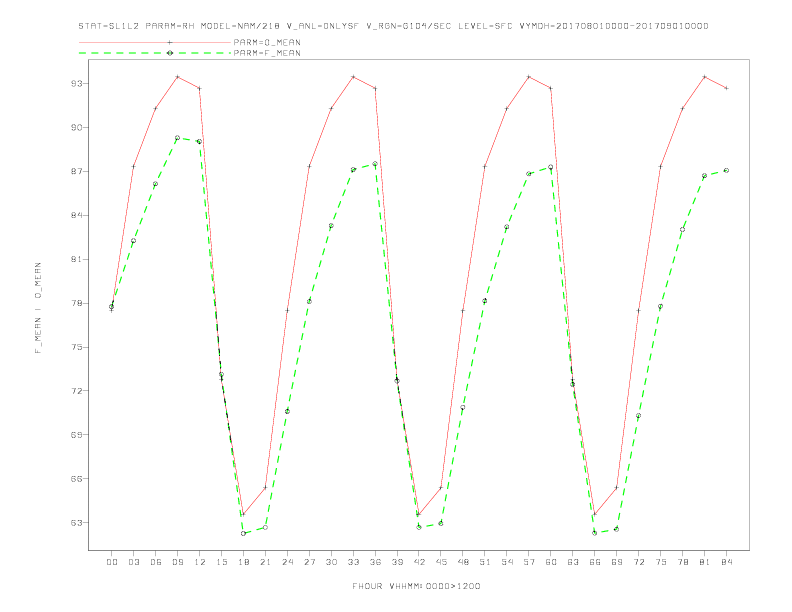Image resolution: width=792 pixels, height=612 pixels.
Task: Click y-axis tick label 84
Action: 76,215
